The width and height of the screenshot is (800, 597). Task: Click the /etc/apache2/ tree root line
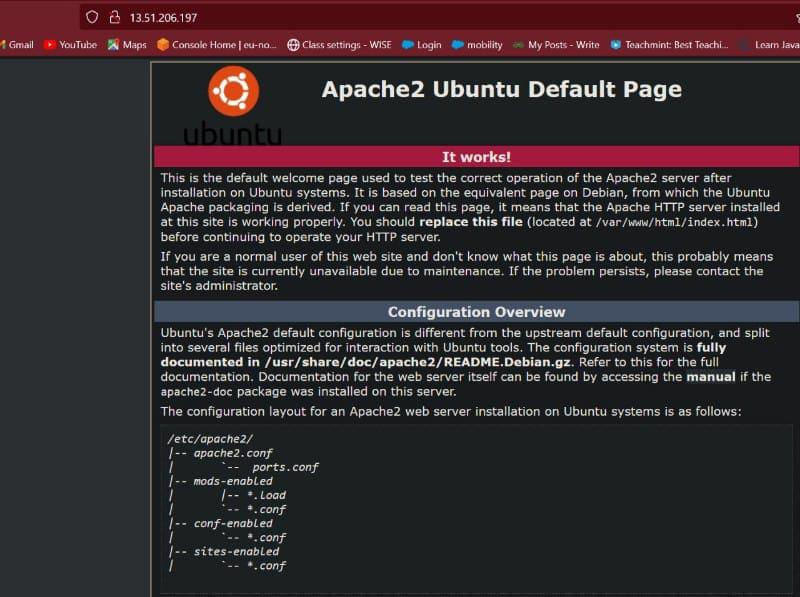point(210,439)
